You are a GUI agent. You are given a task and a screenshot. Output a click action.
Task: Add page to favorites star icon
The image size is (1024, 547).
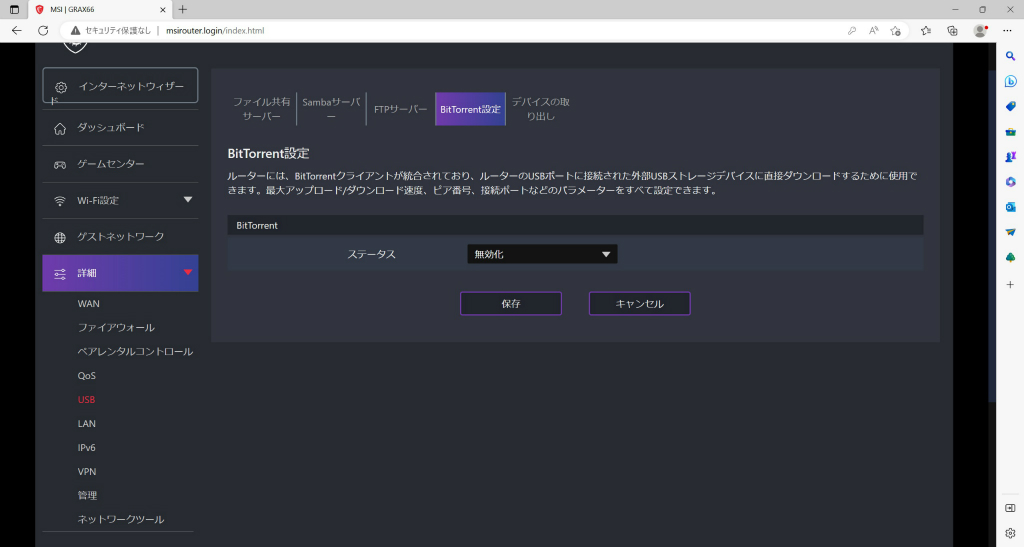point(895,31)
